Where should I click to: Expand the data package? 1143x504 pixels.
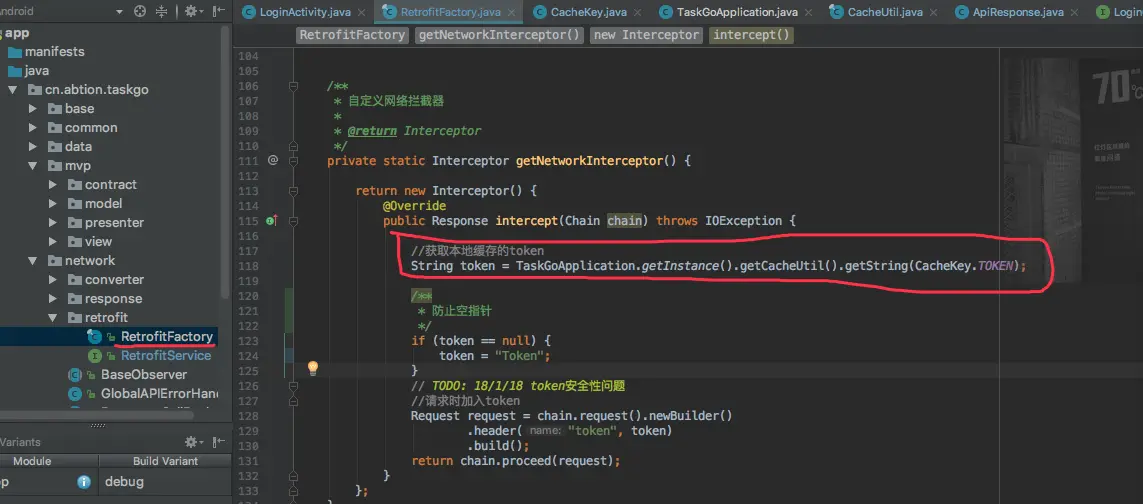[32, 147]
